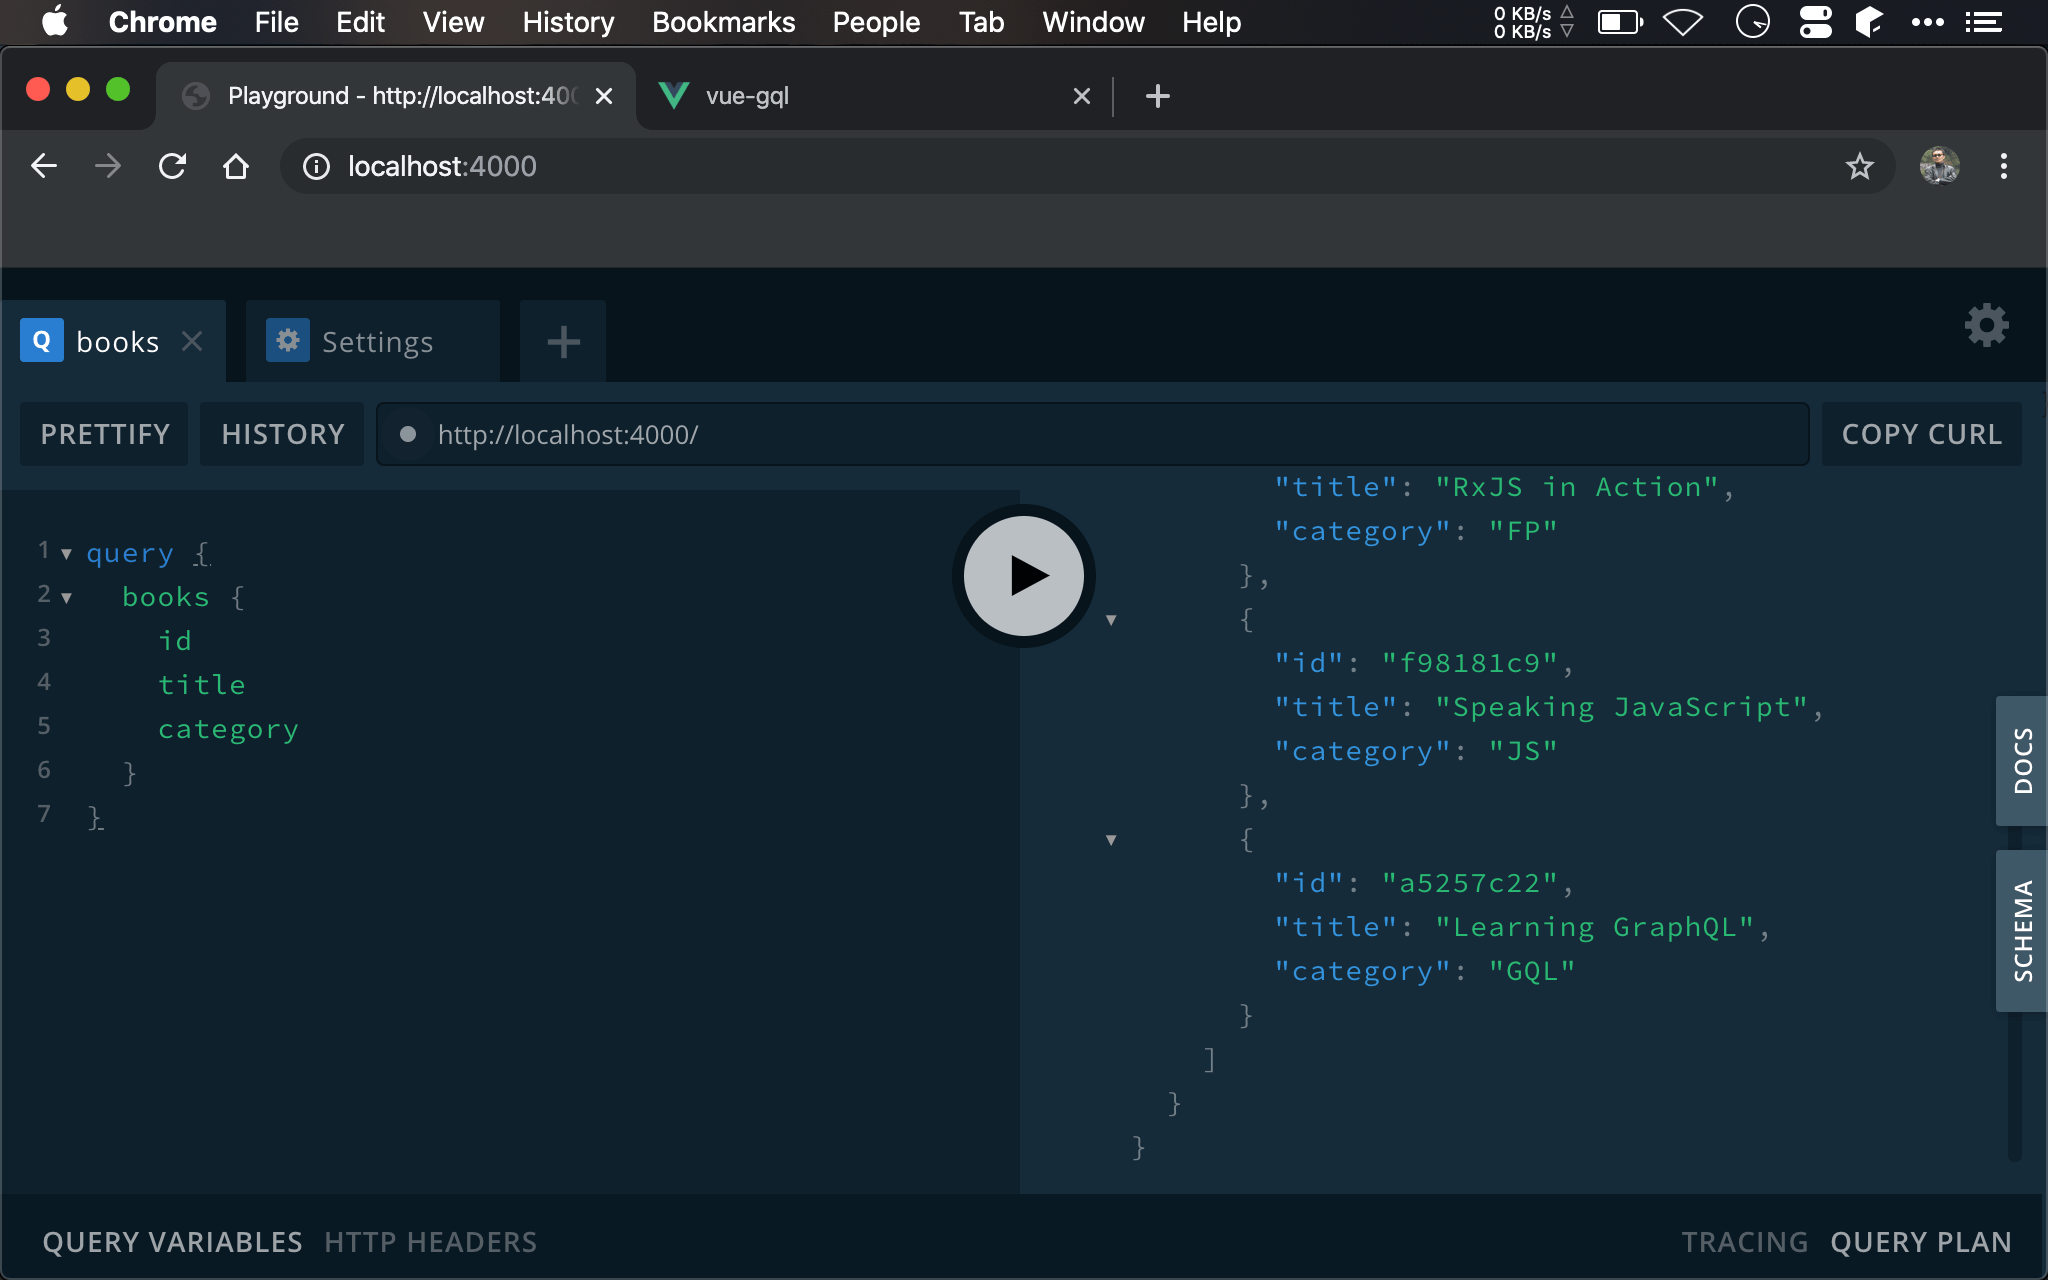Open the Wi-Fi status menu
The image size is (2048, 1280).
coord(1683,22)
